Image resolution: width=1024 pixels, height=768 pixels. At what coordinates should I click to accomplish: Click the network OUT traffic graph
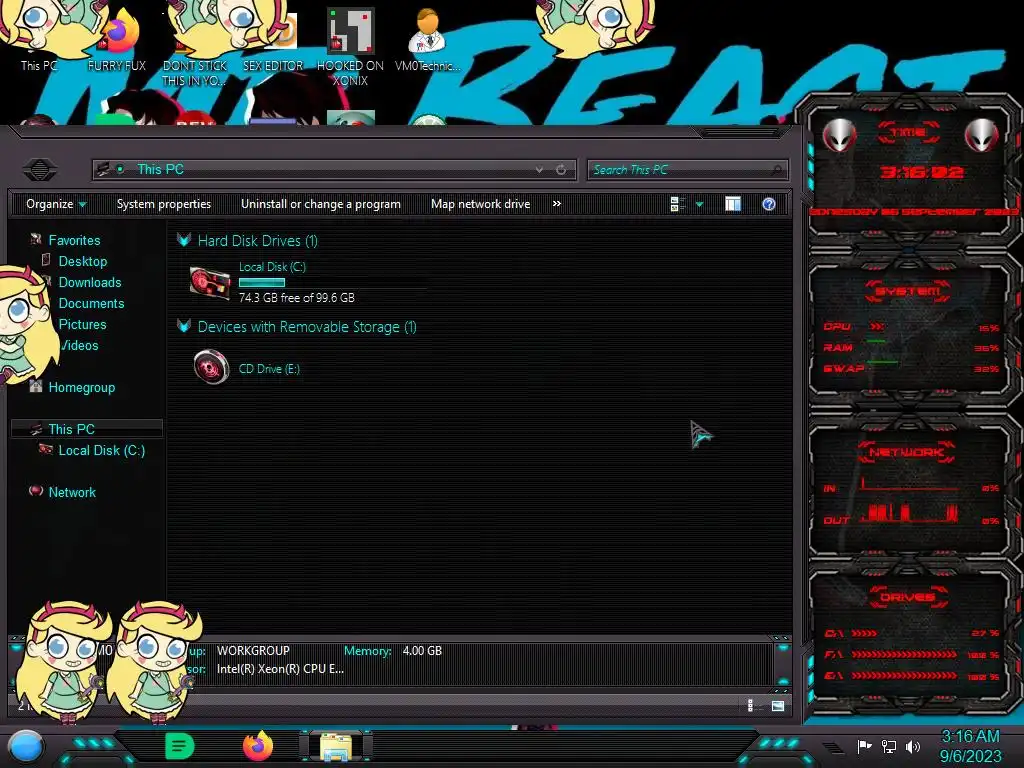(910, 513)
